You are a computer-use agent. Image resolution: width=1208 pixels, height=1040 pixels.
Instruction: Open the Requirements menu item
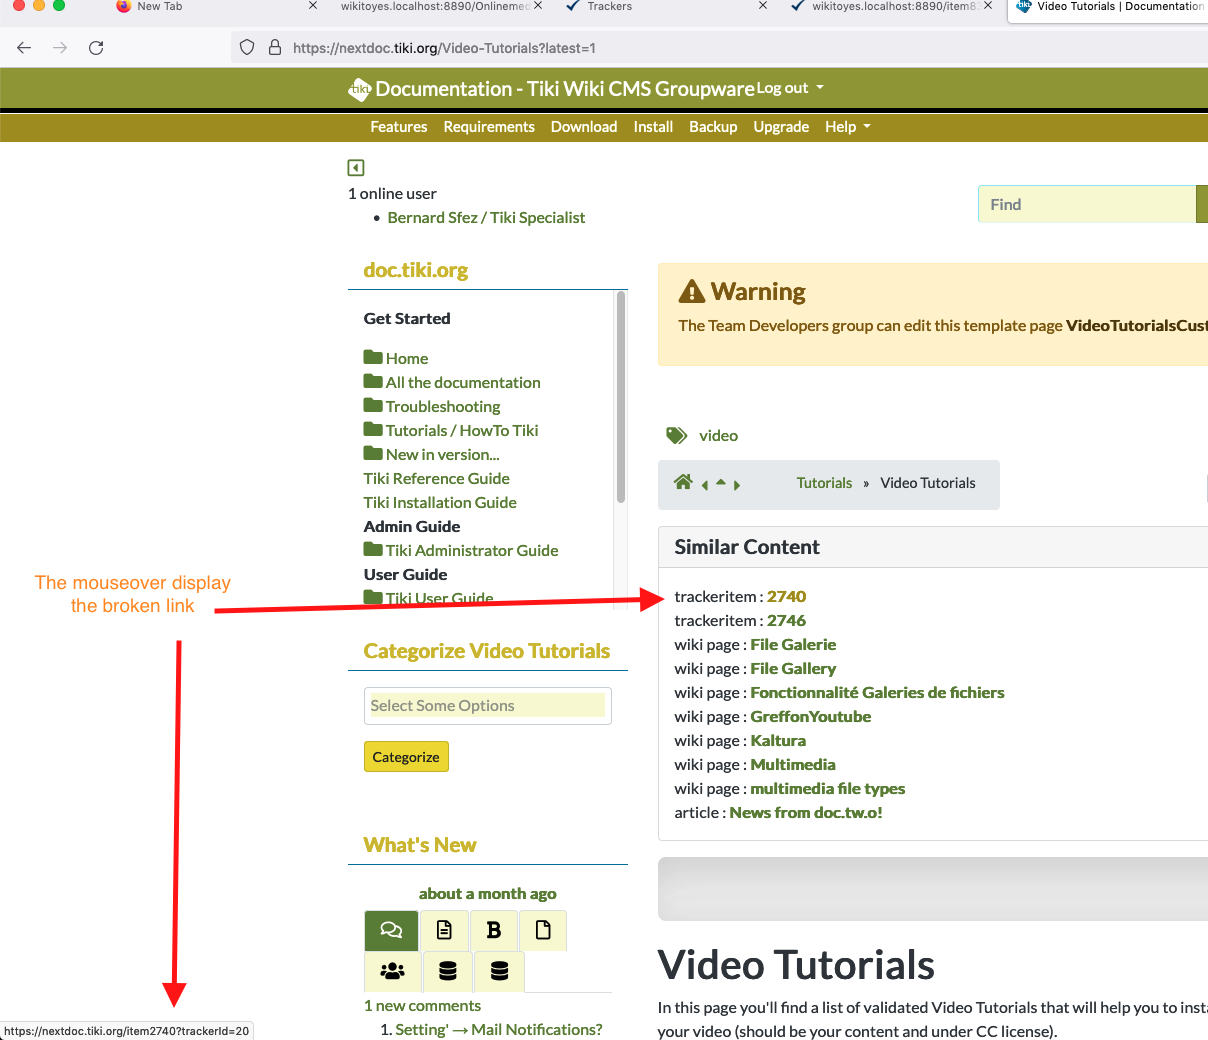[x=489, y=127]
